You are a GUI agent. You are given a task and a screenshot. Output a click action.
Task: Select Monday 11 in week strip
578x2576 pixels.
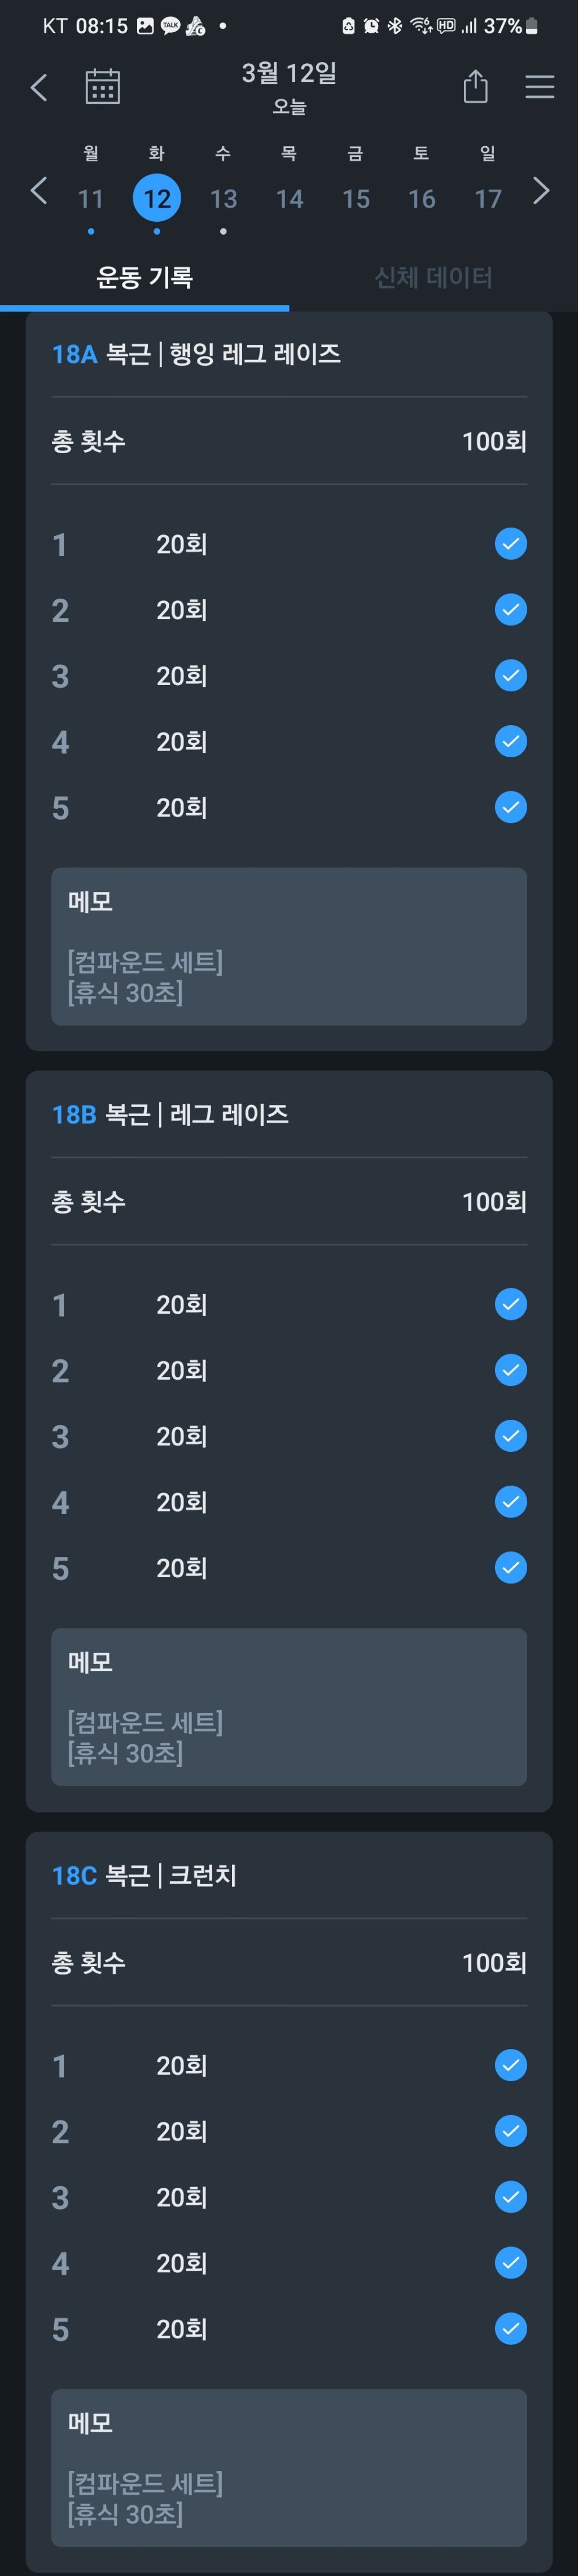coord(91,198)
